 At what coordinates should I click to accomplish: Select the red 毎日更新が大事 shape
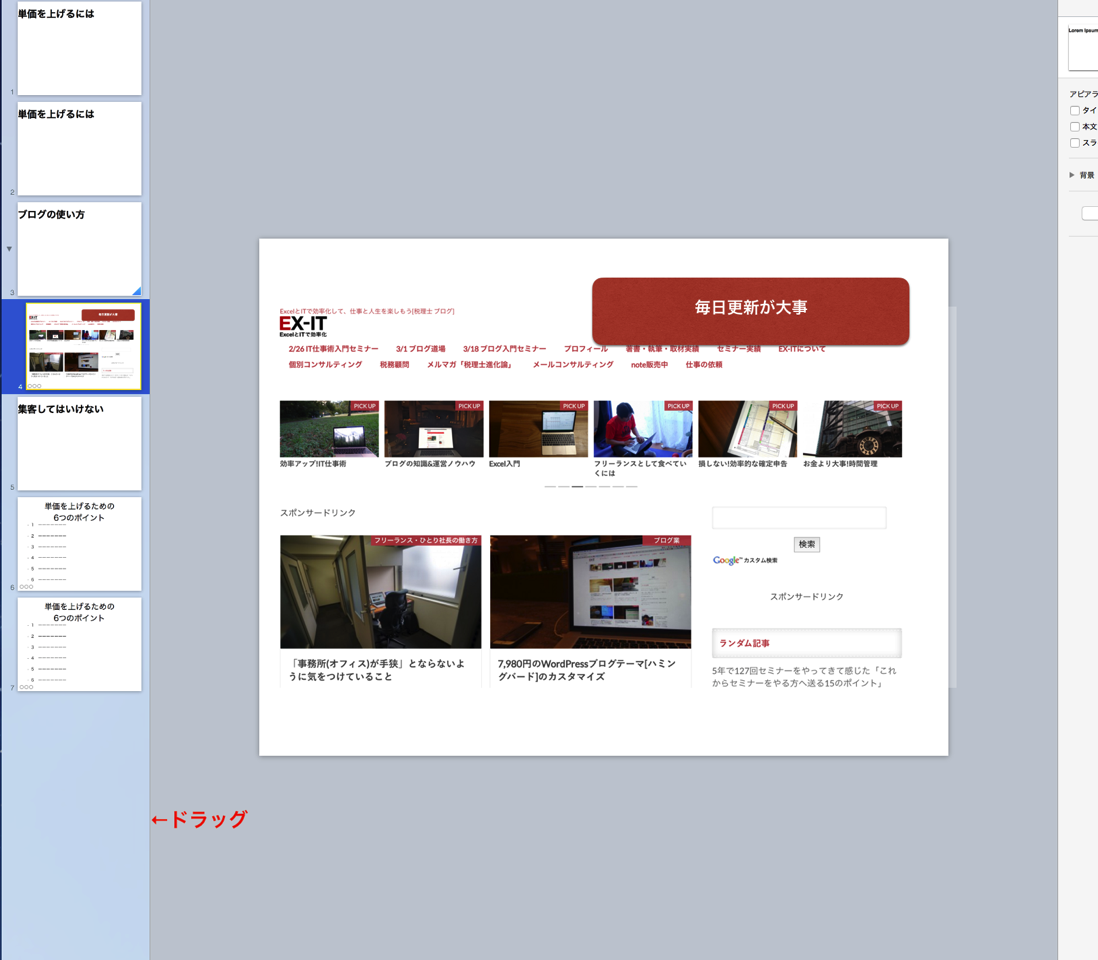point(751,311)
